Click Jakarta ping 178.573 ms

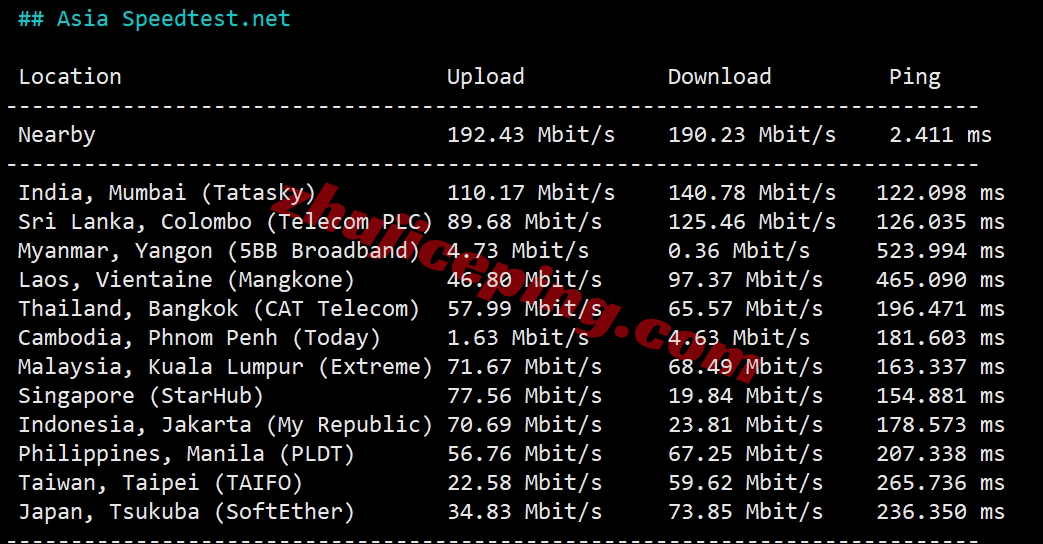pos(941,425)
